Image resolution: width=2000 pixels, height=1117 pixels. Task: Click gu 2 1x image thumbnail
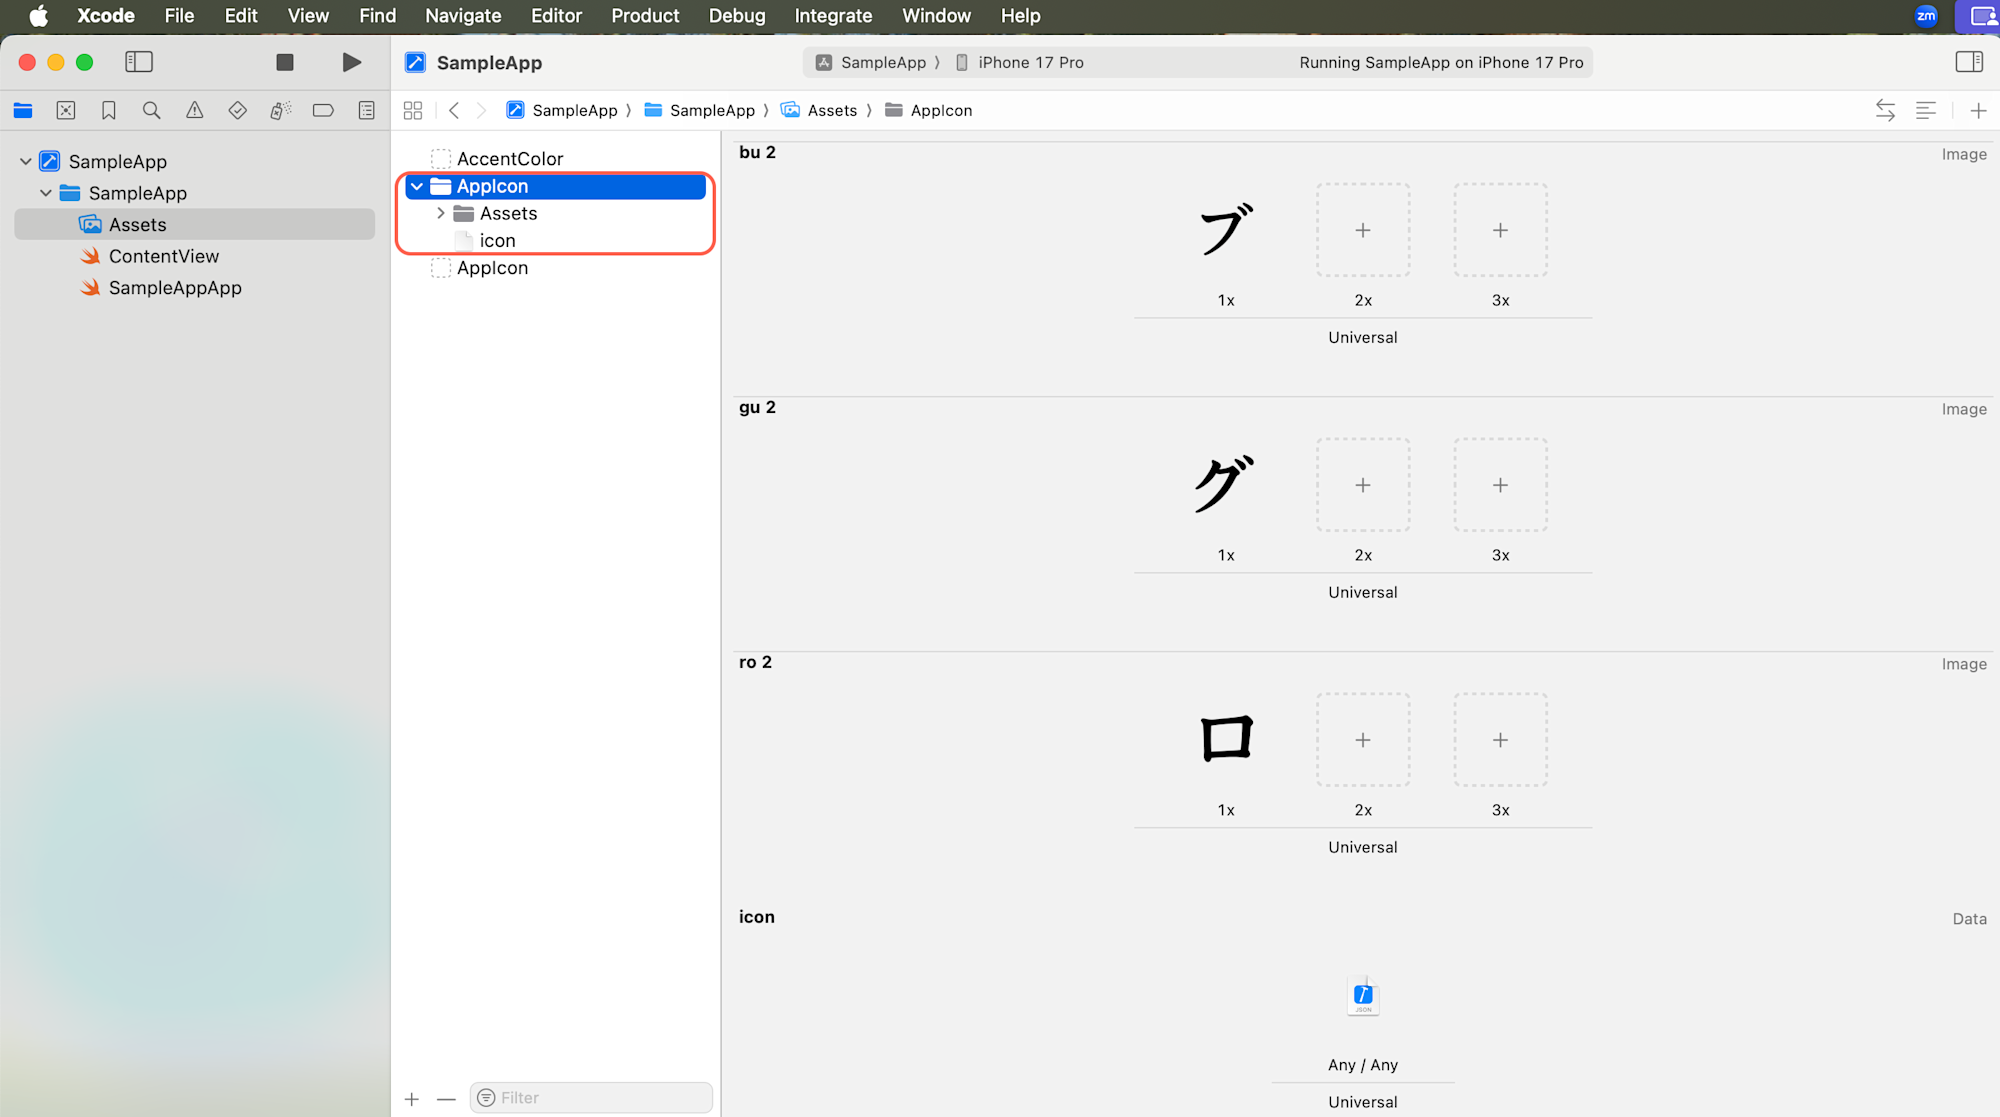[x=1226, y=484]
